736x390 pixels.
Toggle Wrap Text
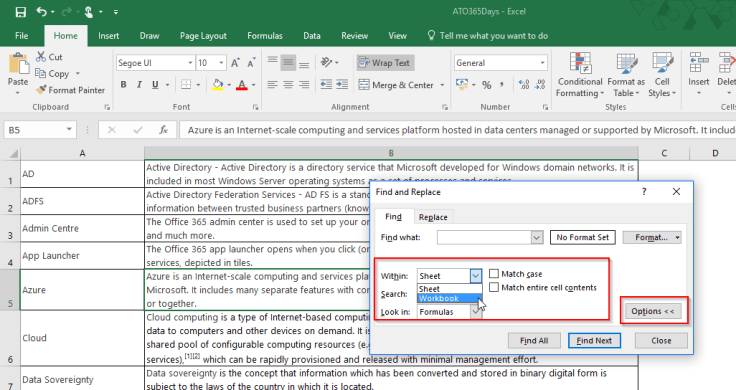click(x=385, y=63)
